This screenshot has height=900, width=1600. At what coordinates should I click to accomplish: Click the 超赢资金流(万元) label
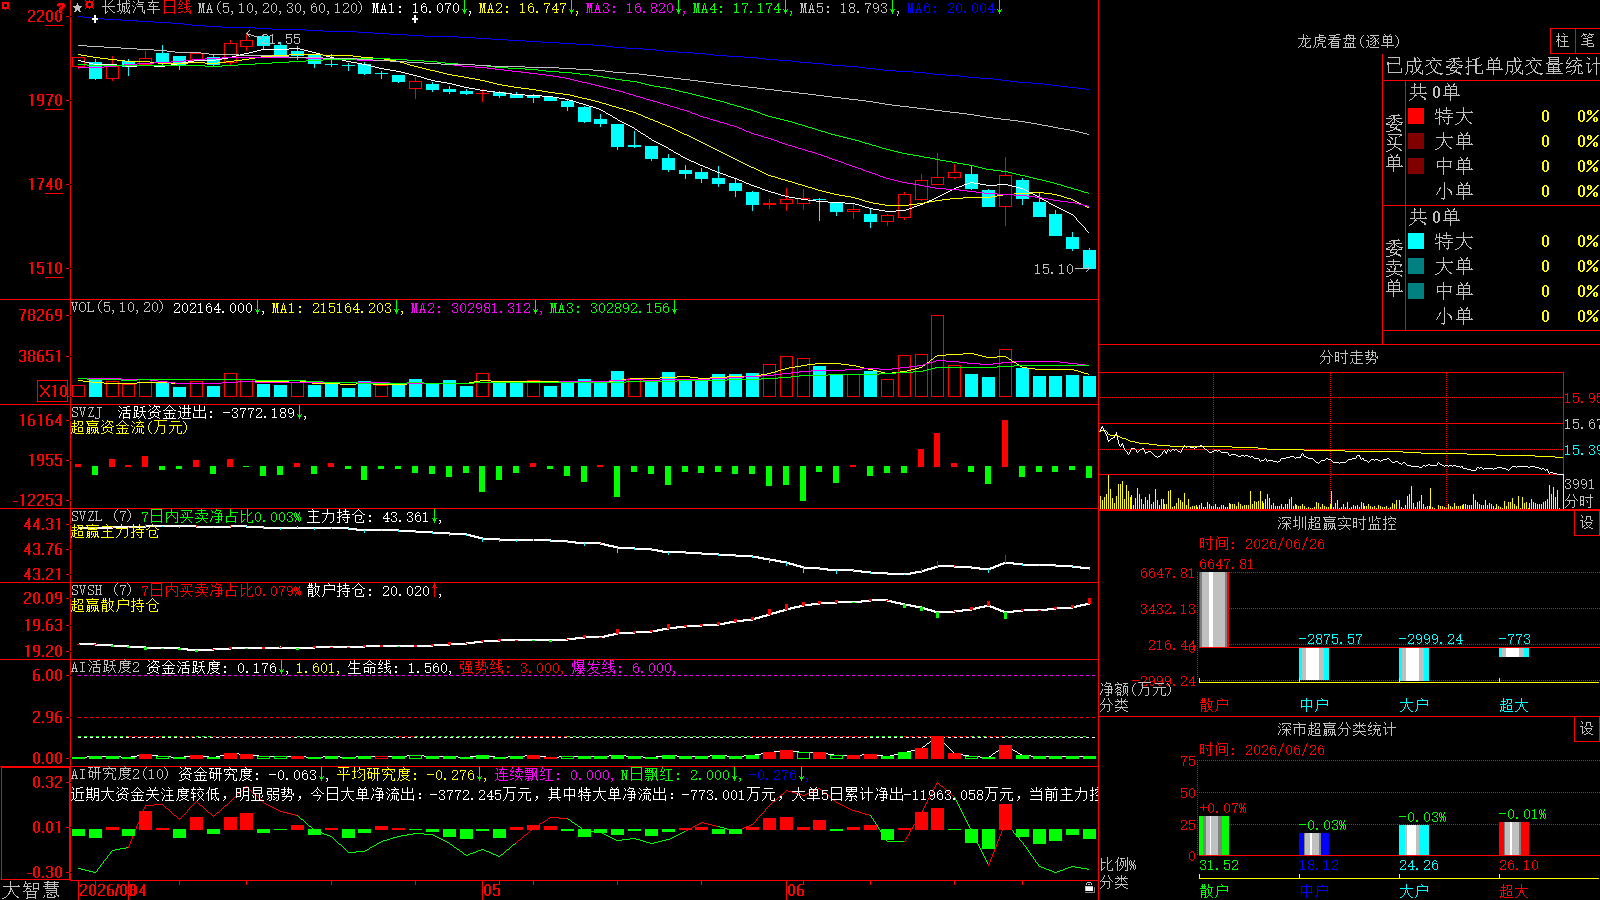(129, 427)
